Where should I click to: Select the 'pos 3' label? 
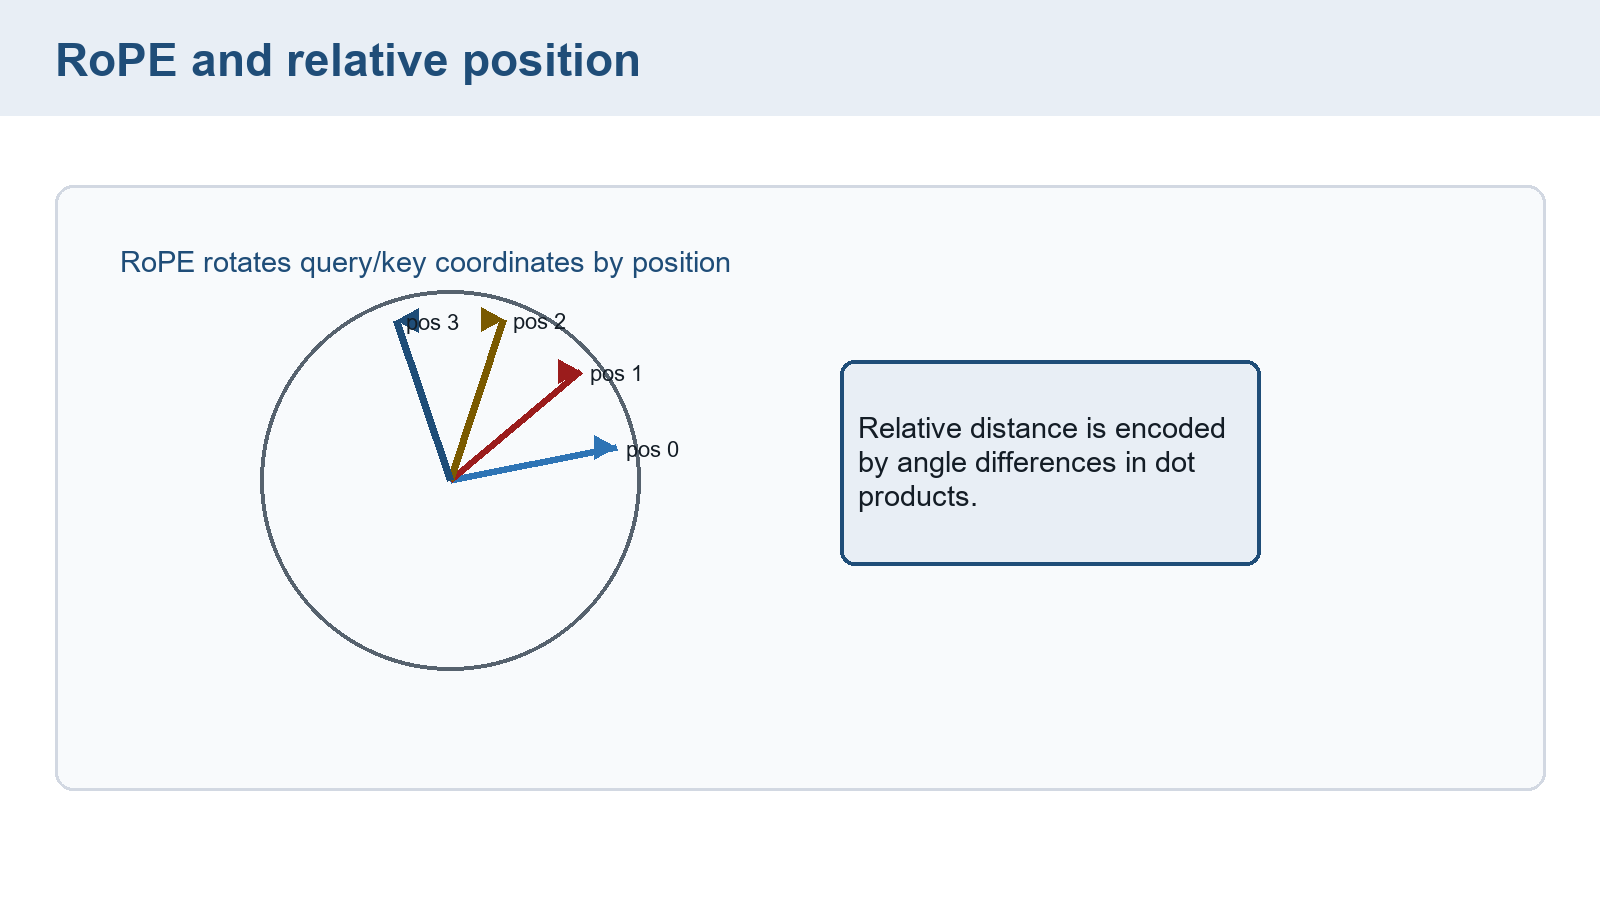point(432,323)
